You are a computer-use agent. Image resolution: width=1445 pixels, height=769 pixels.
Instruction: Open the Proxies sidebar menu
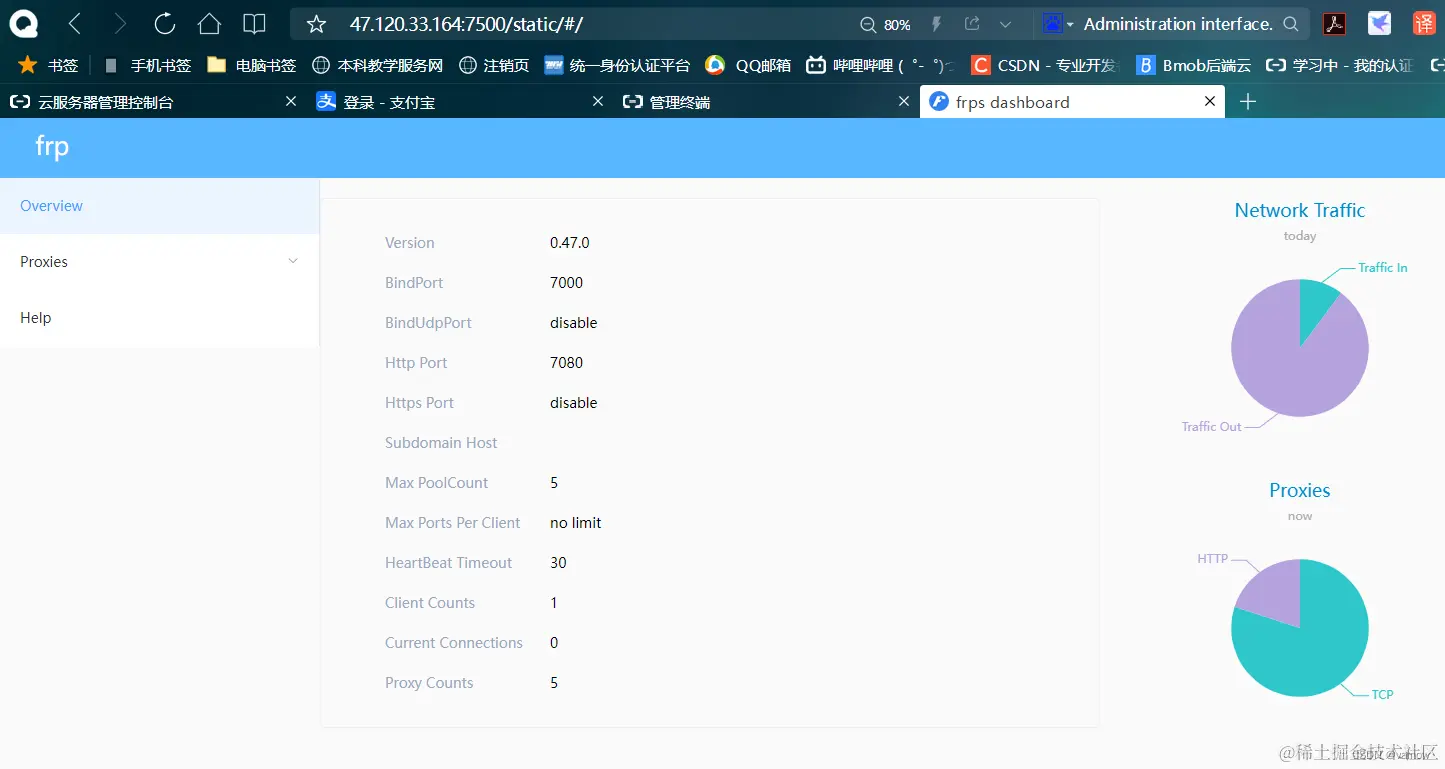tap(160, 262)
